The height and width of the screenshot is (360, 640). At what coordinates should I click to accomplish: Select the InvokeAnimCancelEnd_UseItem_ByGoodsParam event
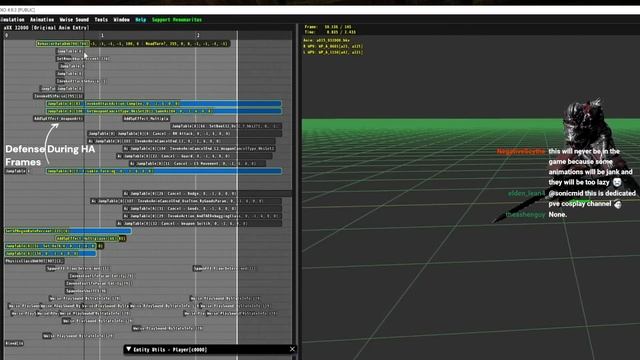point(186,201)
